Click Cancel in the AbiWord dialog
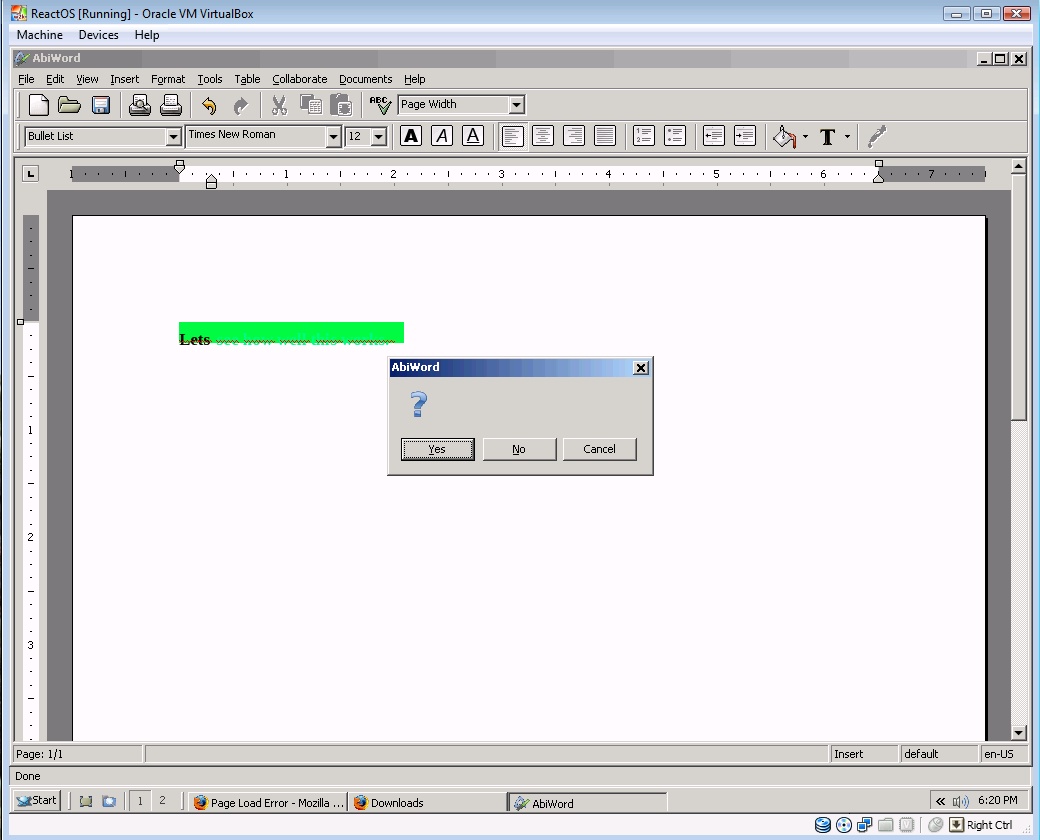Viewport: 1040px width, 840px height. (x=599, y=449)
